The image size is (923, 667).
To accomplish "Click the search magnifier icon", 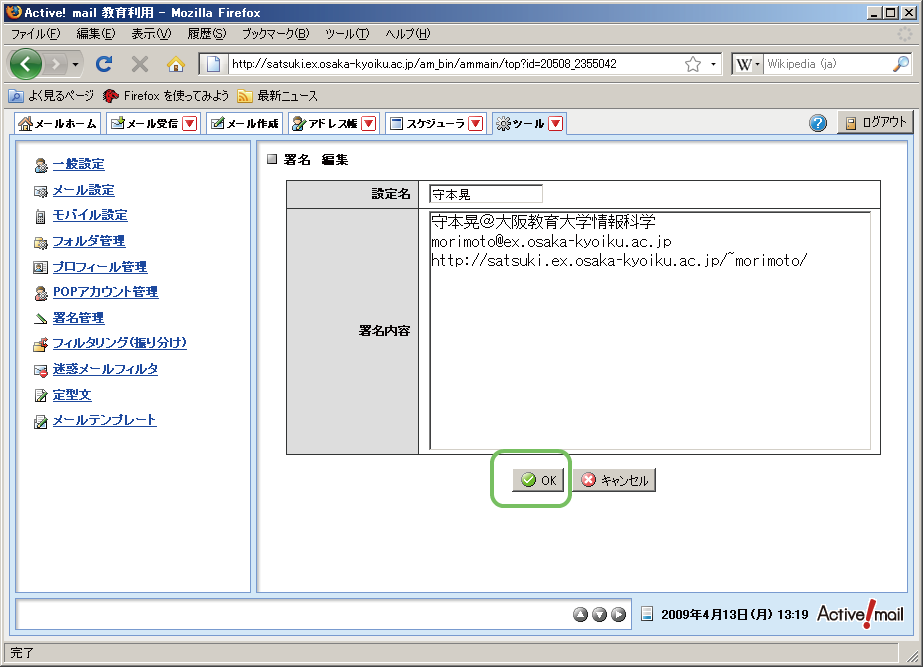I will [x=900, y=64].
